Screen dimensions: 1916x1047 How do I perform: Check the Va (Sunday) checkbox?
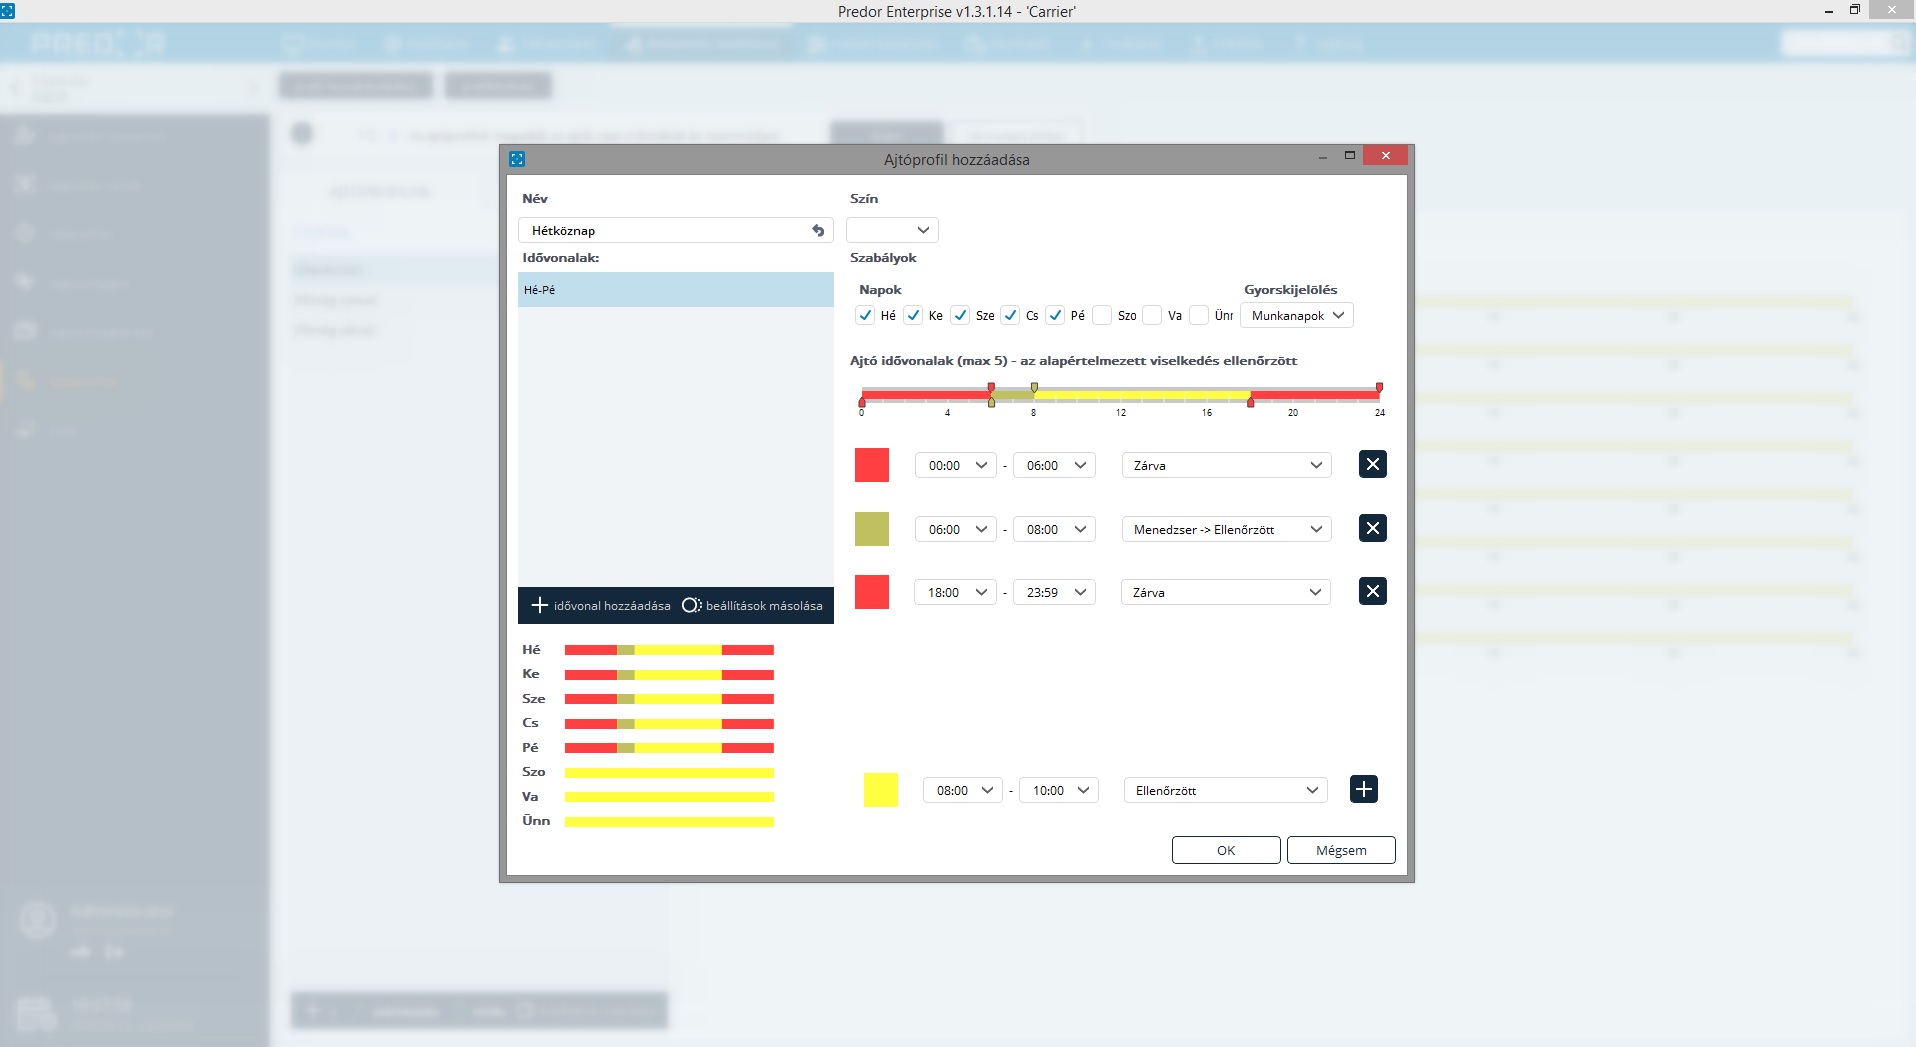1152,315
